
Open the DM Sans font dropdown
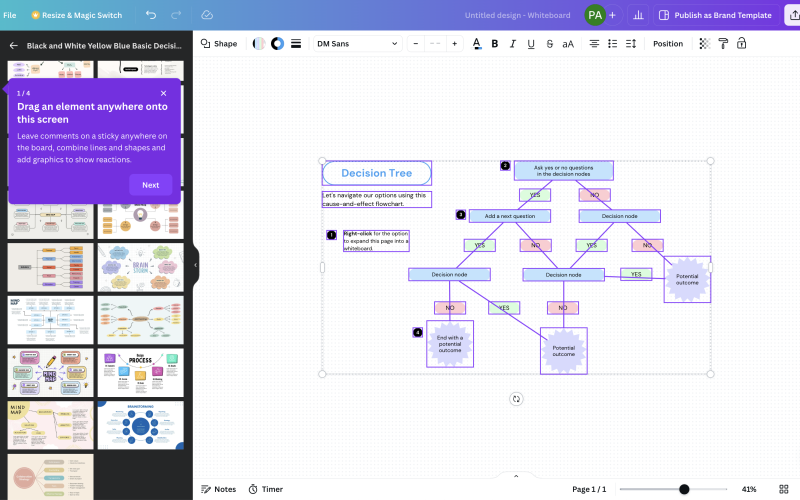(356, 44)
